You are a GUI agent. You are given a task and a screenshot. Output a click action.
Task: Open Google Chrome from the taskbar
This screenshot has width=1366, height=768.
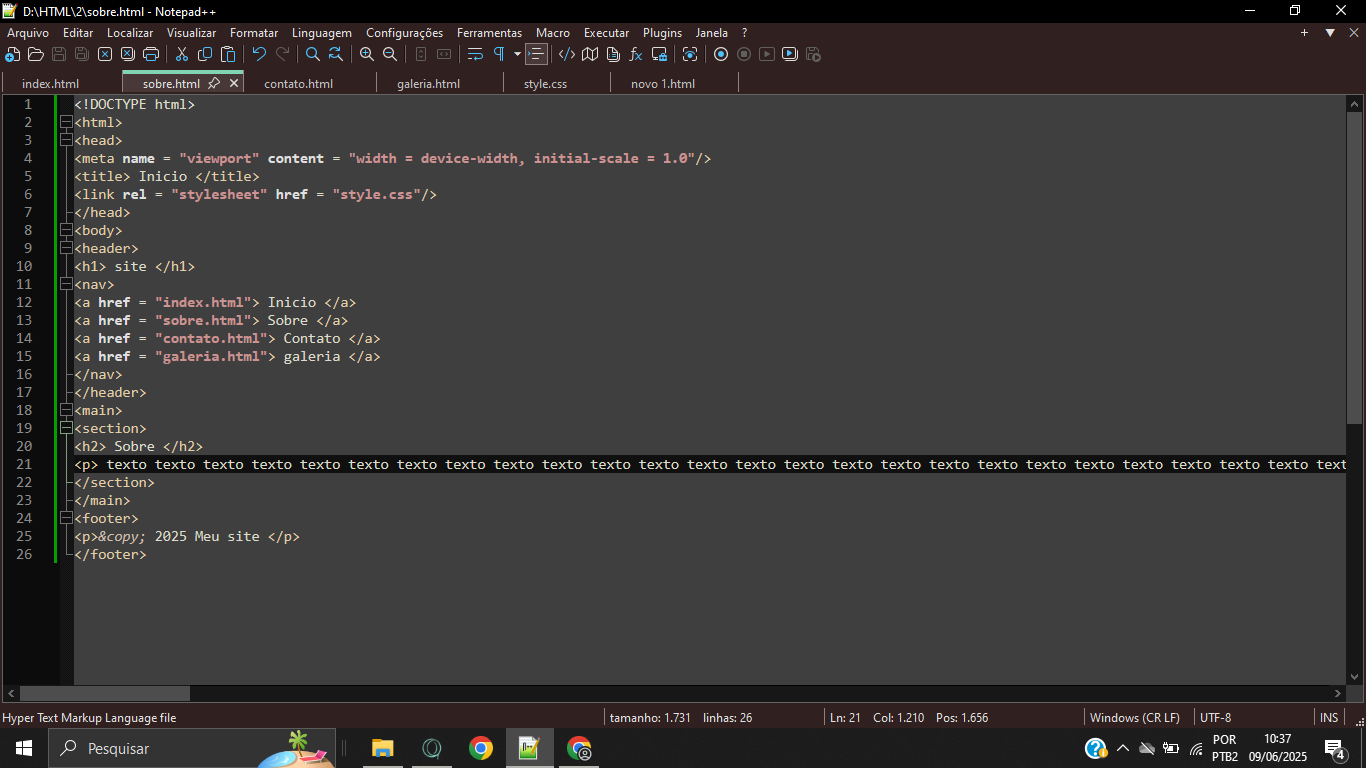point(481,748)
